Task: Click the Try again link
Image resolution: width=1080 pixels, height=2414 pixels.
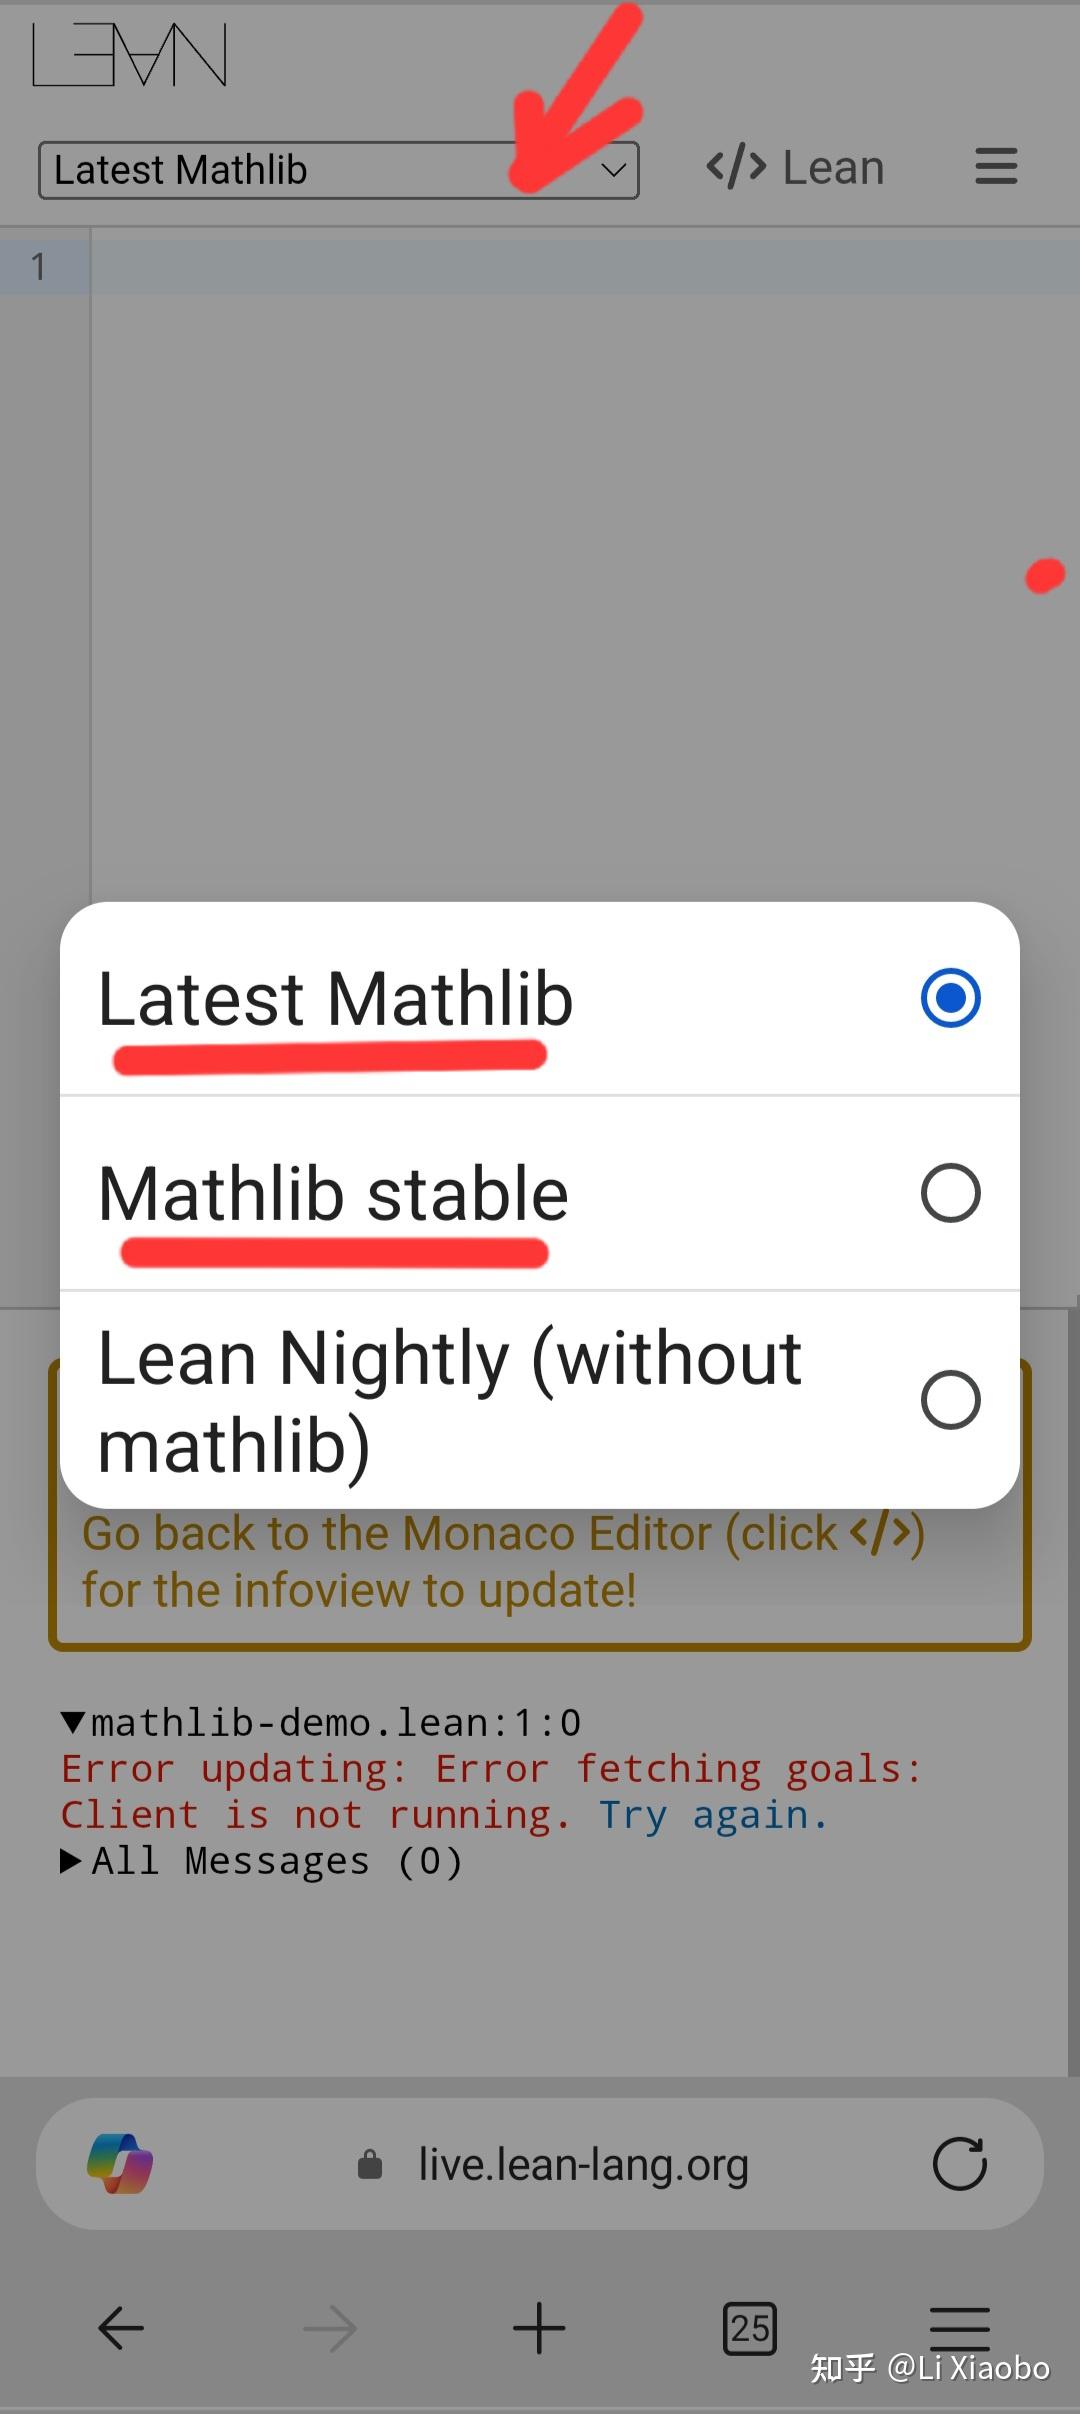Action: pyautogui.click(x=713, y=1815)
